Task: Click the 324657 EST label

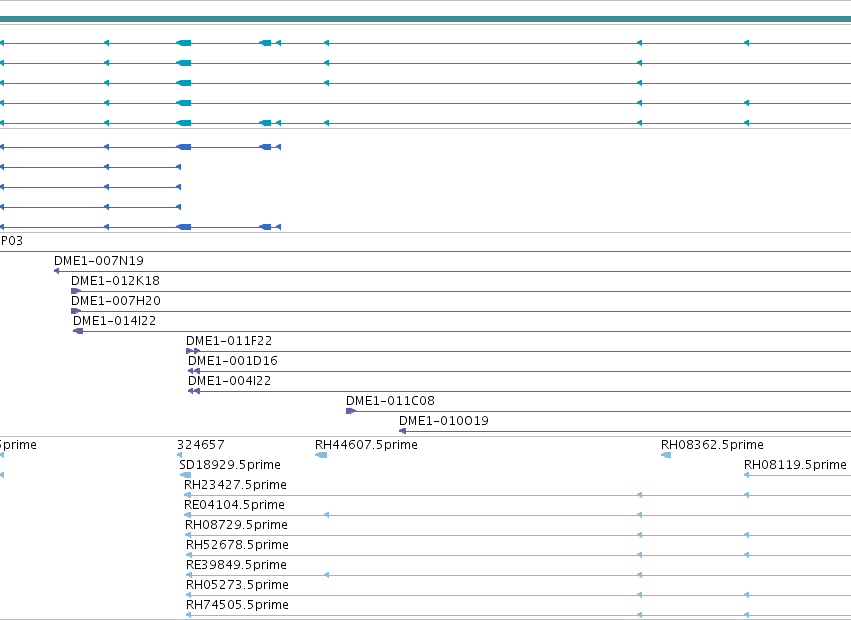Action: pos(201,445)
